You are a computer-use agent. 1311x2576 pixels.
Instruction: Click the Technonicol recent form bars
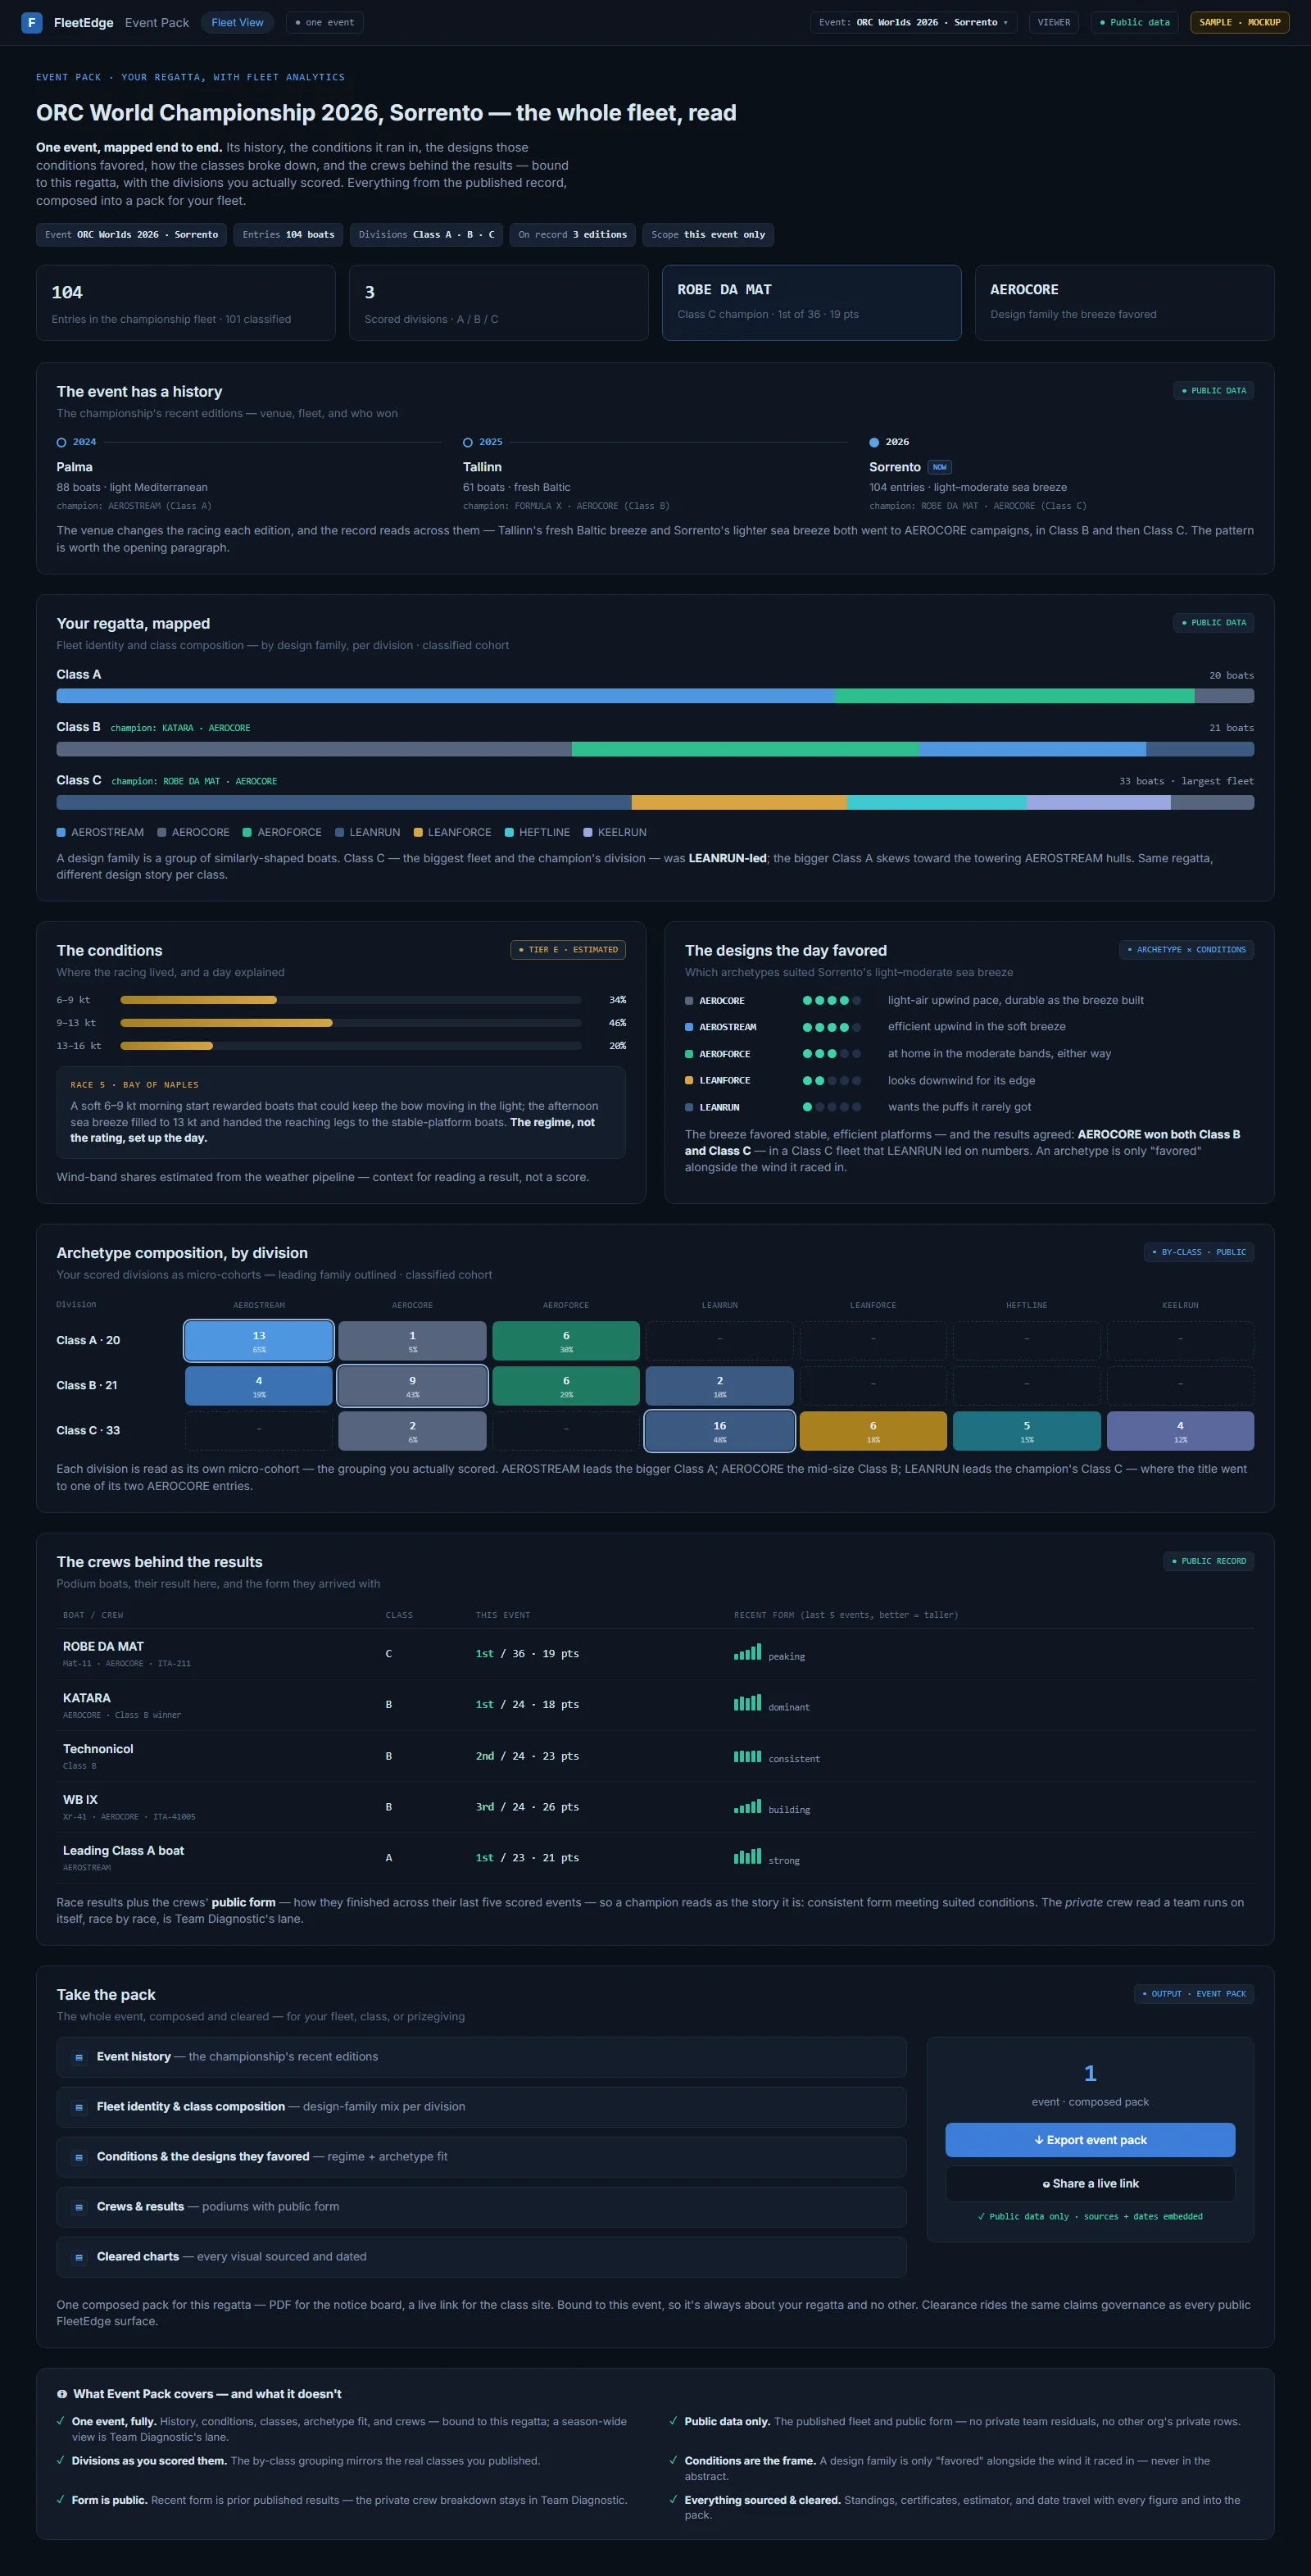pyautogui.click(x=747, y=1756)
